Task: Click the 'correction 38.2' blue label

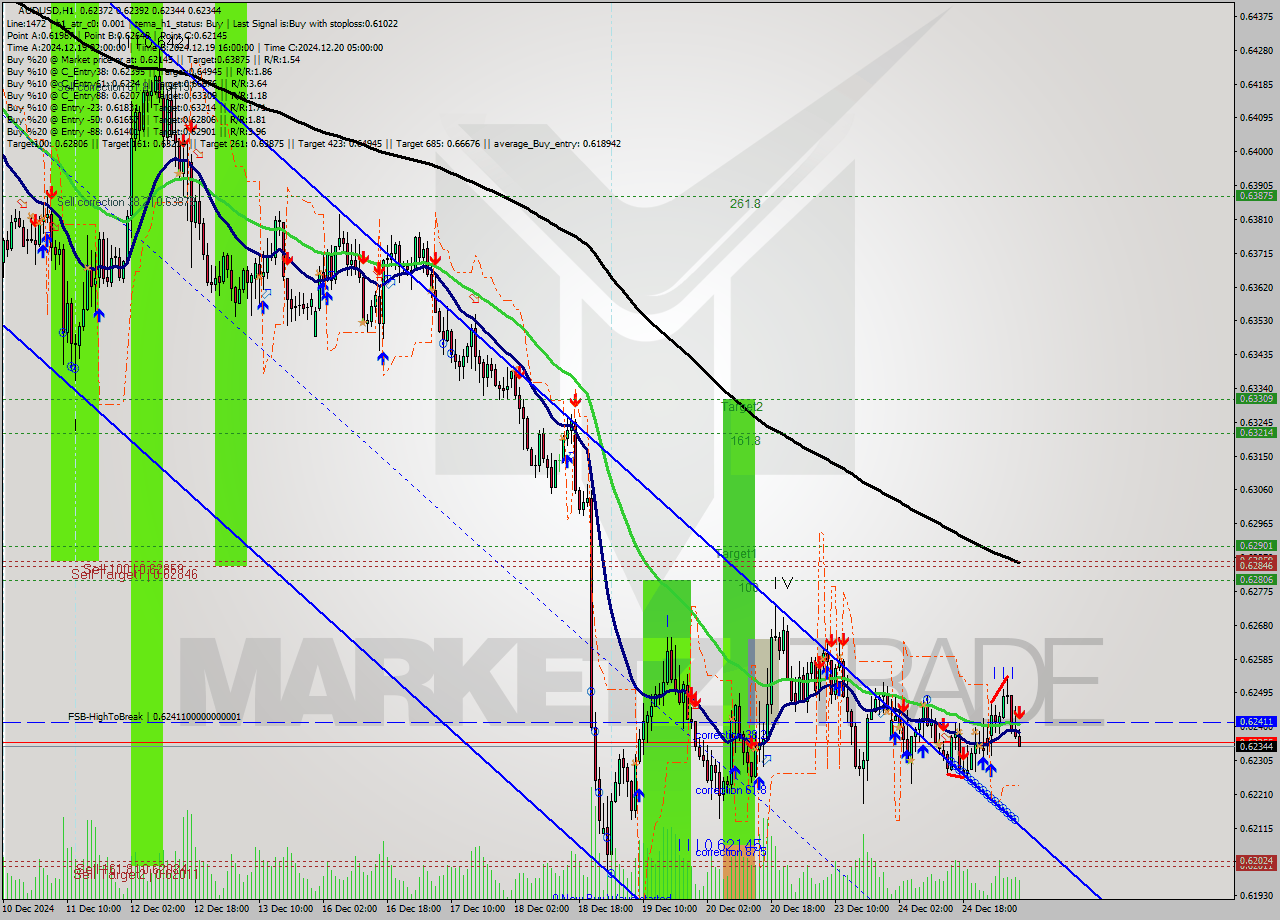Action: (x=730, y=735)
